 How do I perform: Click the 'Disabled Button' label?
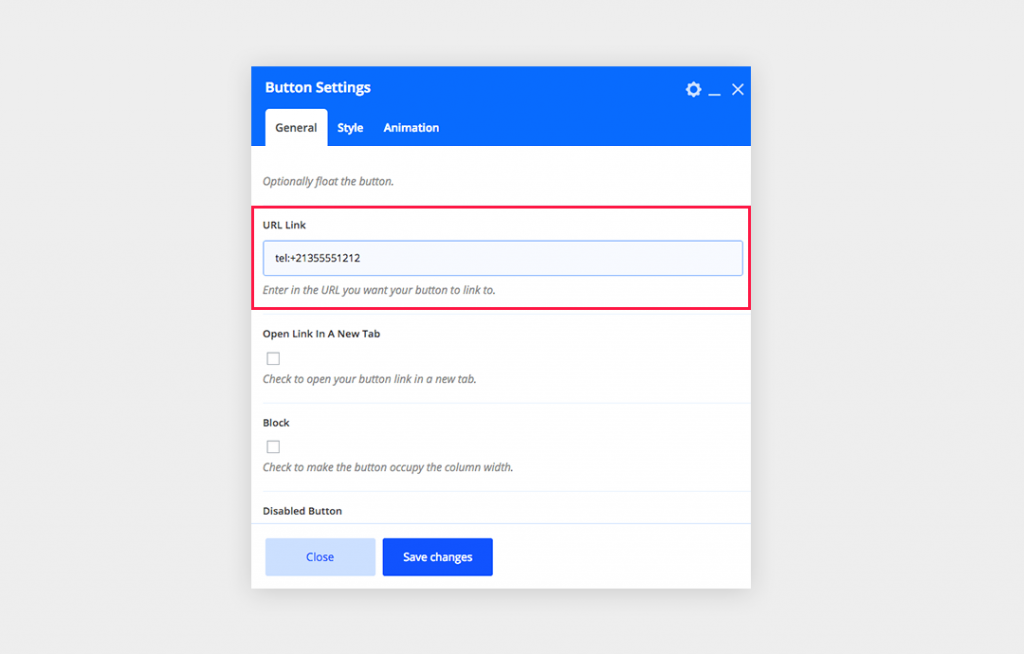pos(302,511)
